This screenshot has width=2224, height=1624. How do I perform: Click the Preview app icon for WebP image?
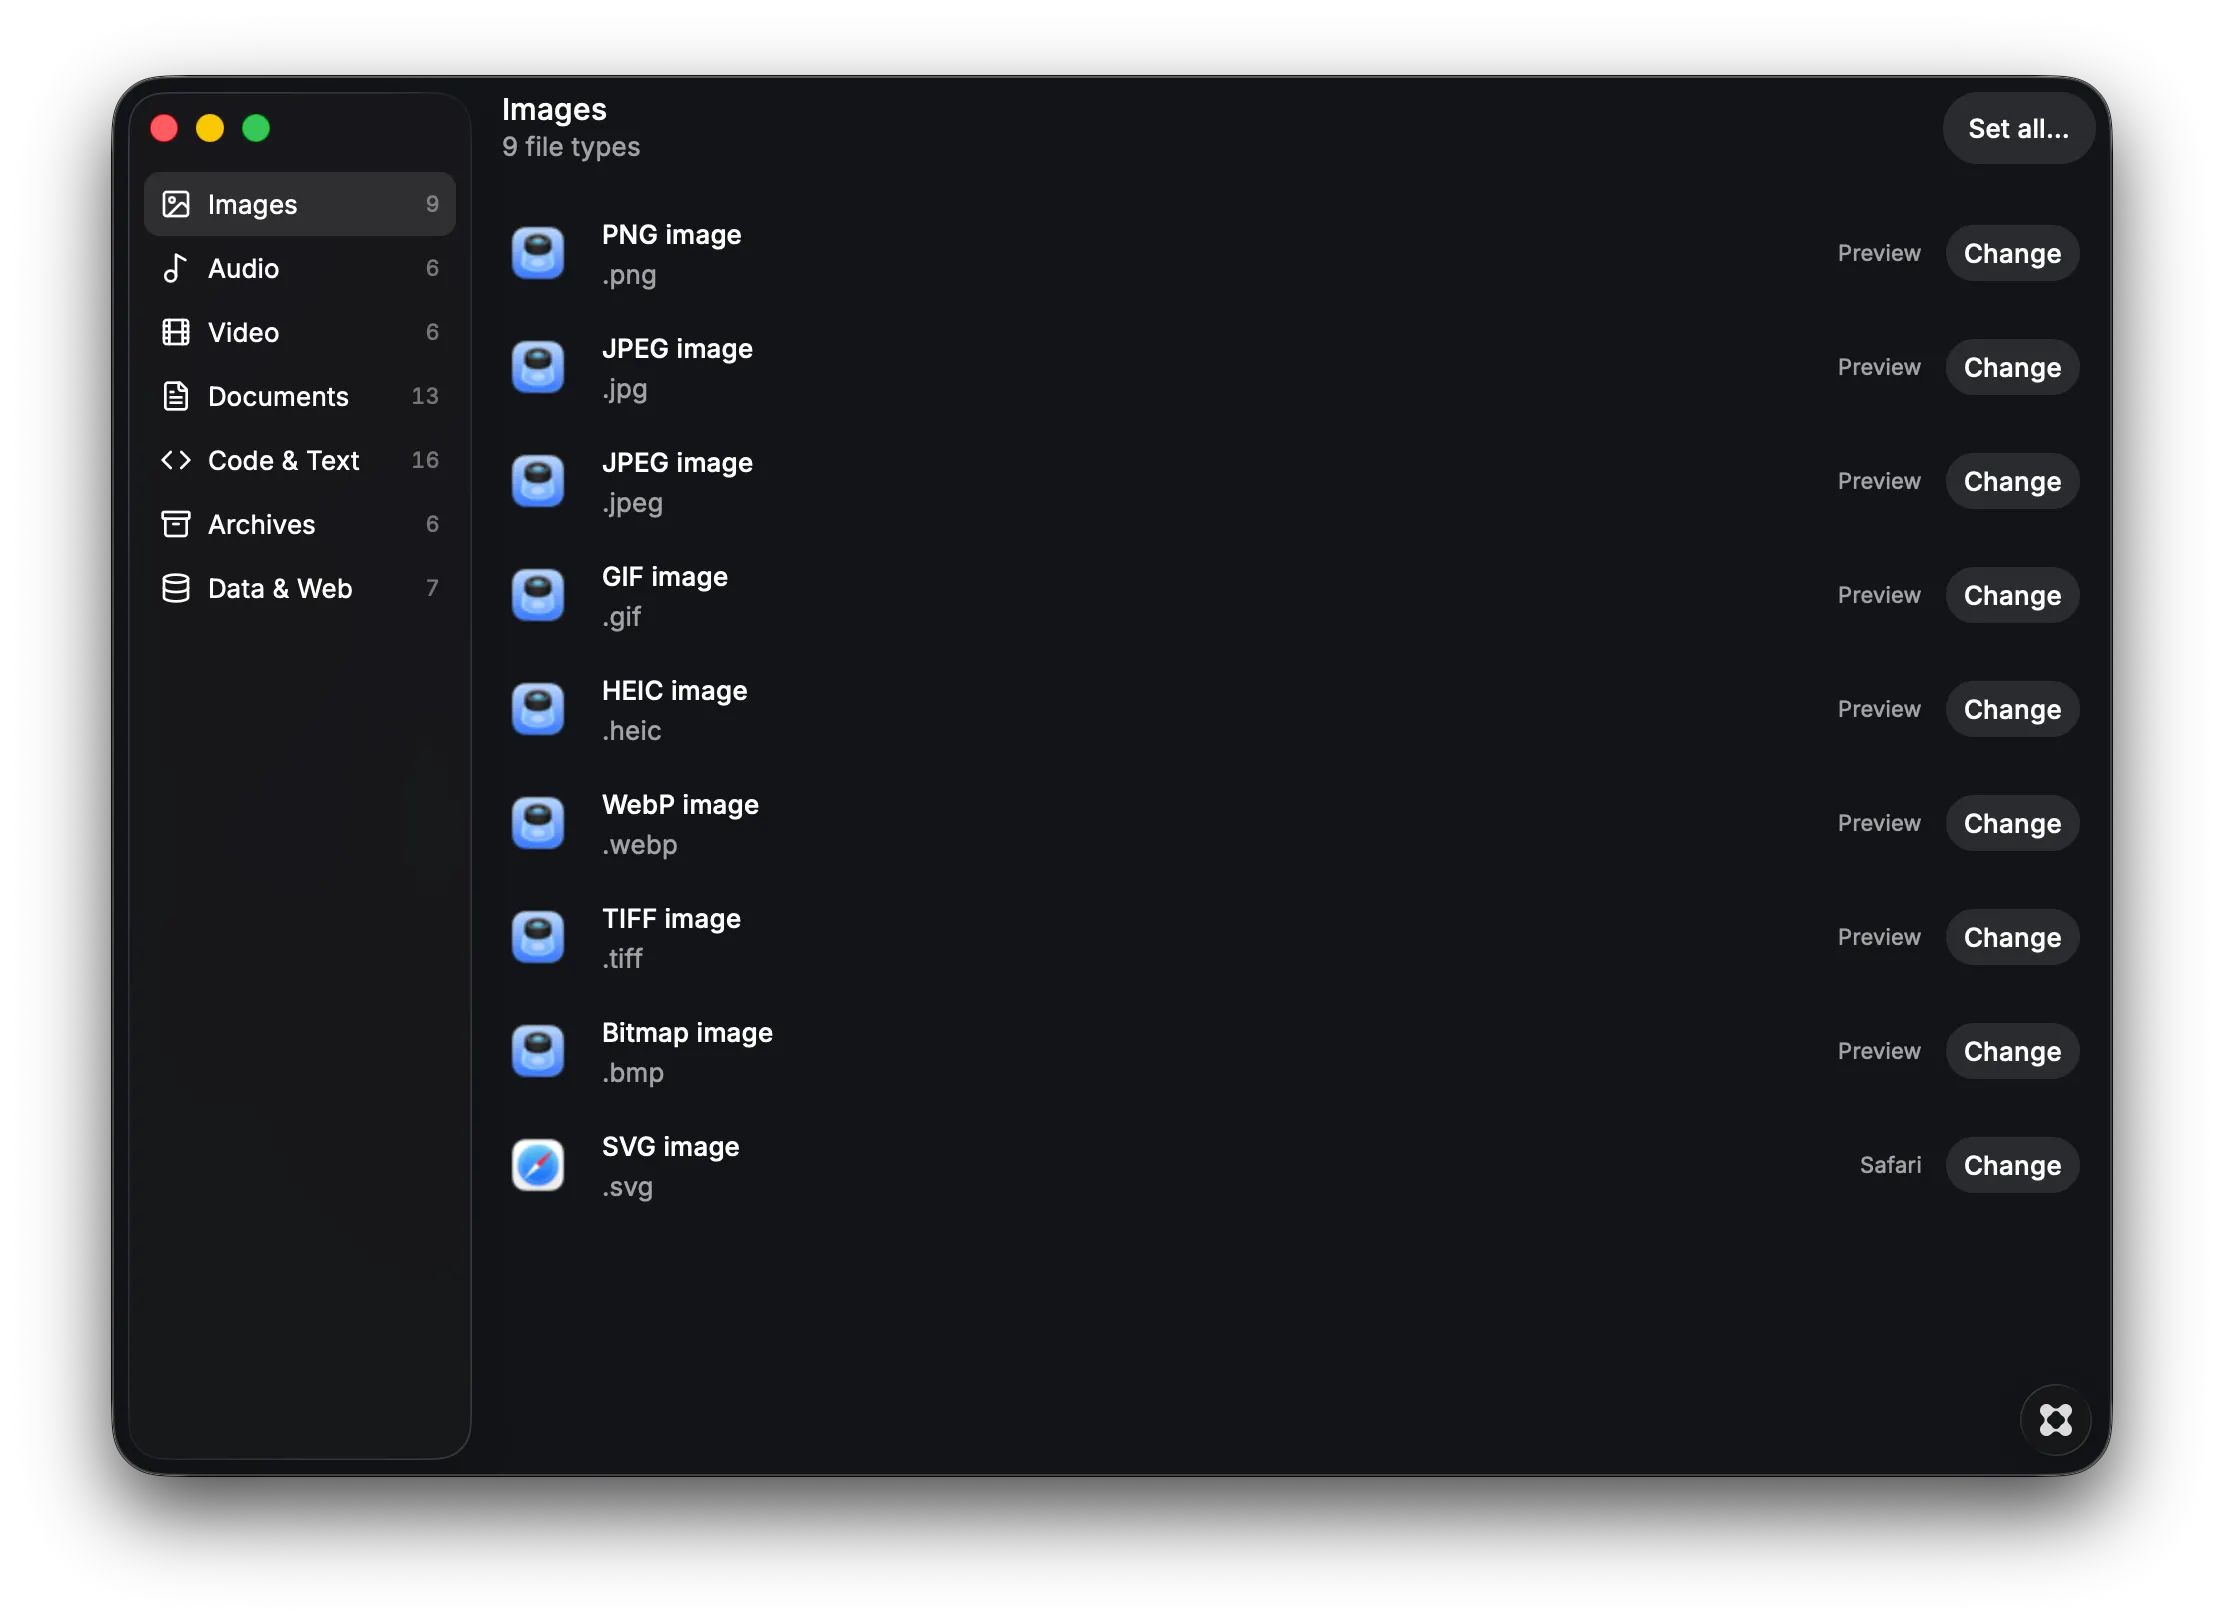pyautogui.click(x=538, y=823)
